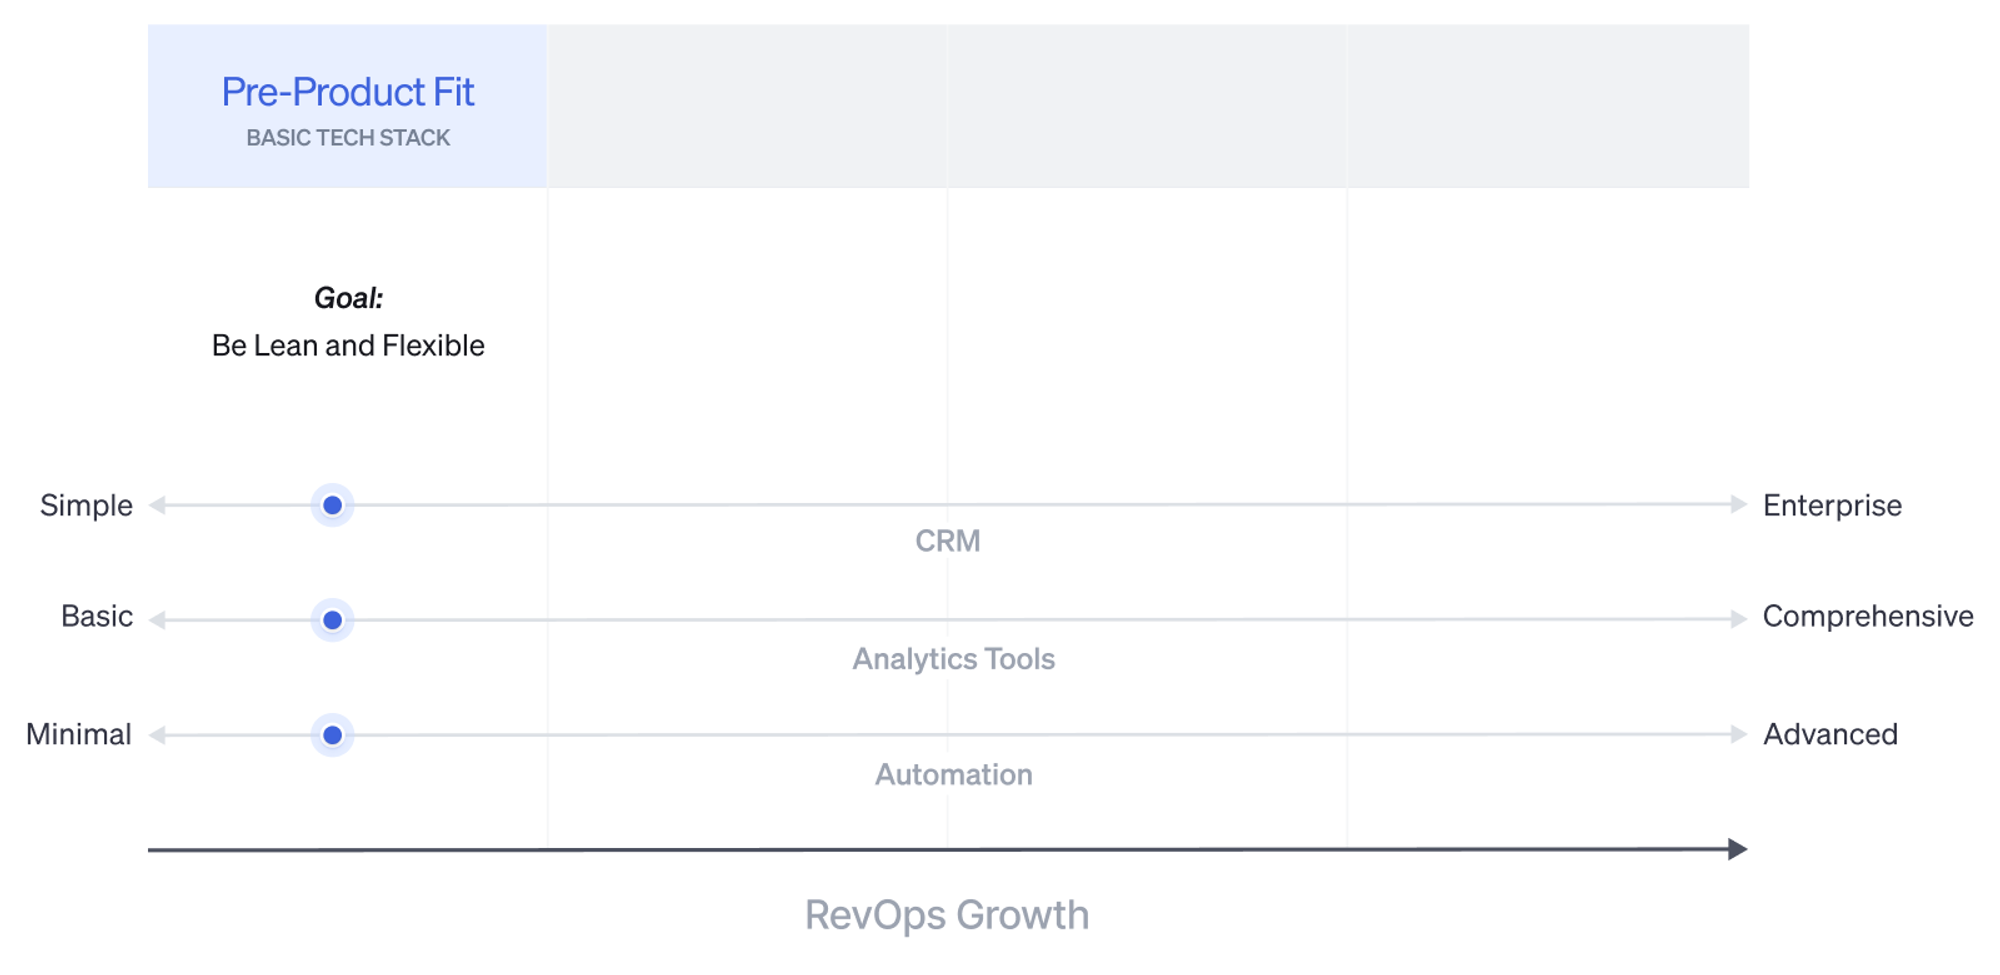This screenshot has height=975, width=2000.
Task: Click the right arrow beside Enterprise
Action: tap(1739, 504)
